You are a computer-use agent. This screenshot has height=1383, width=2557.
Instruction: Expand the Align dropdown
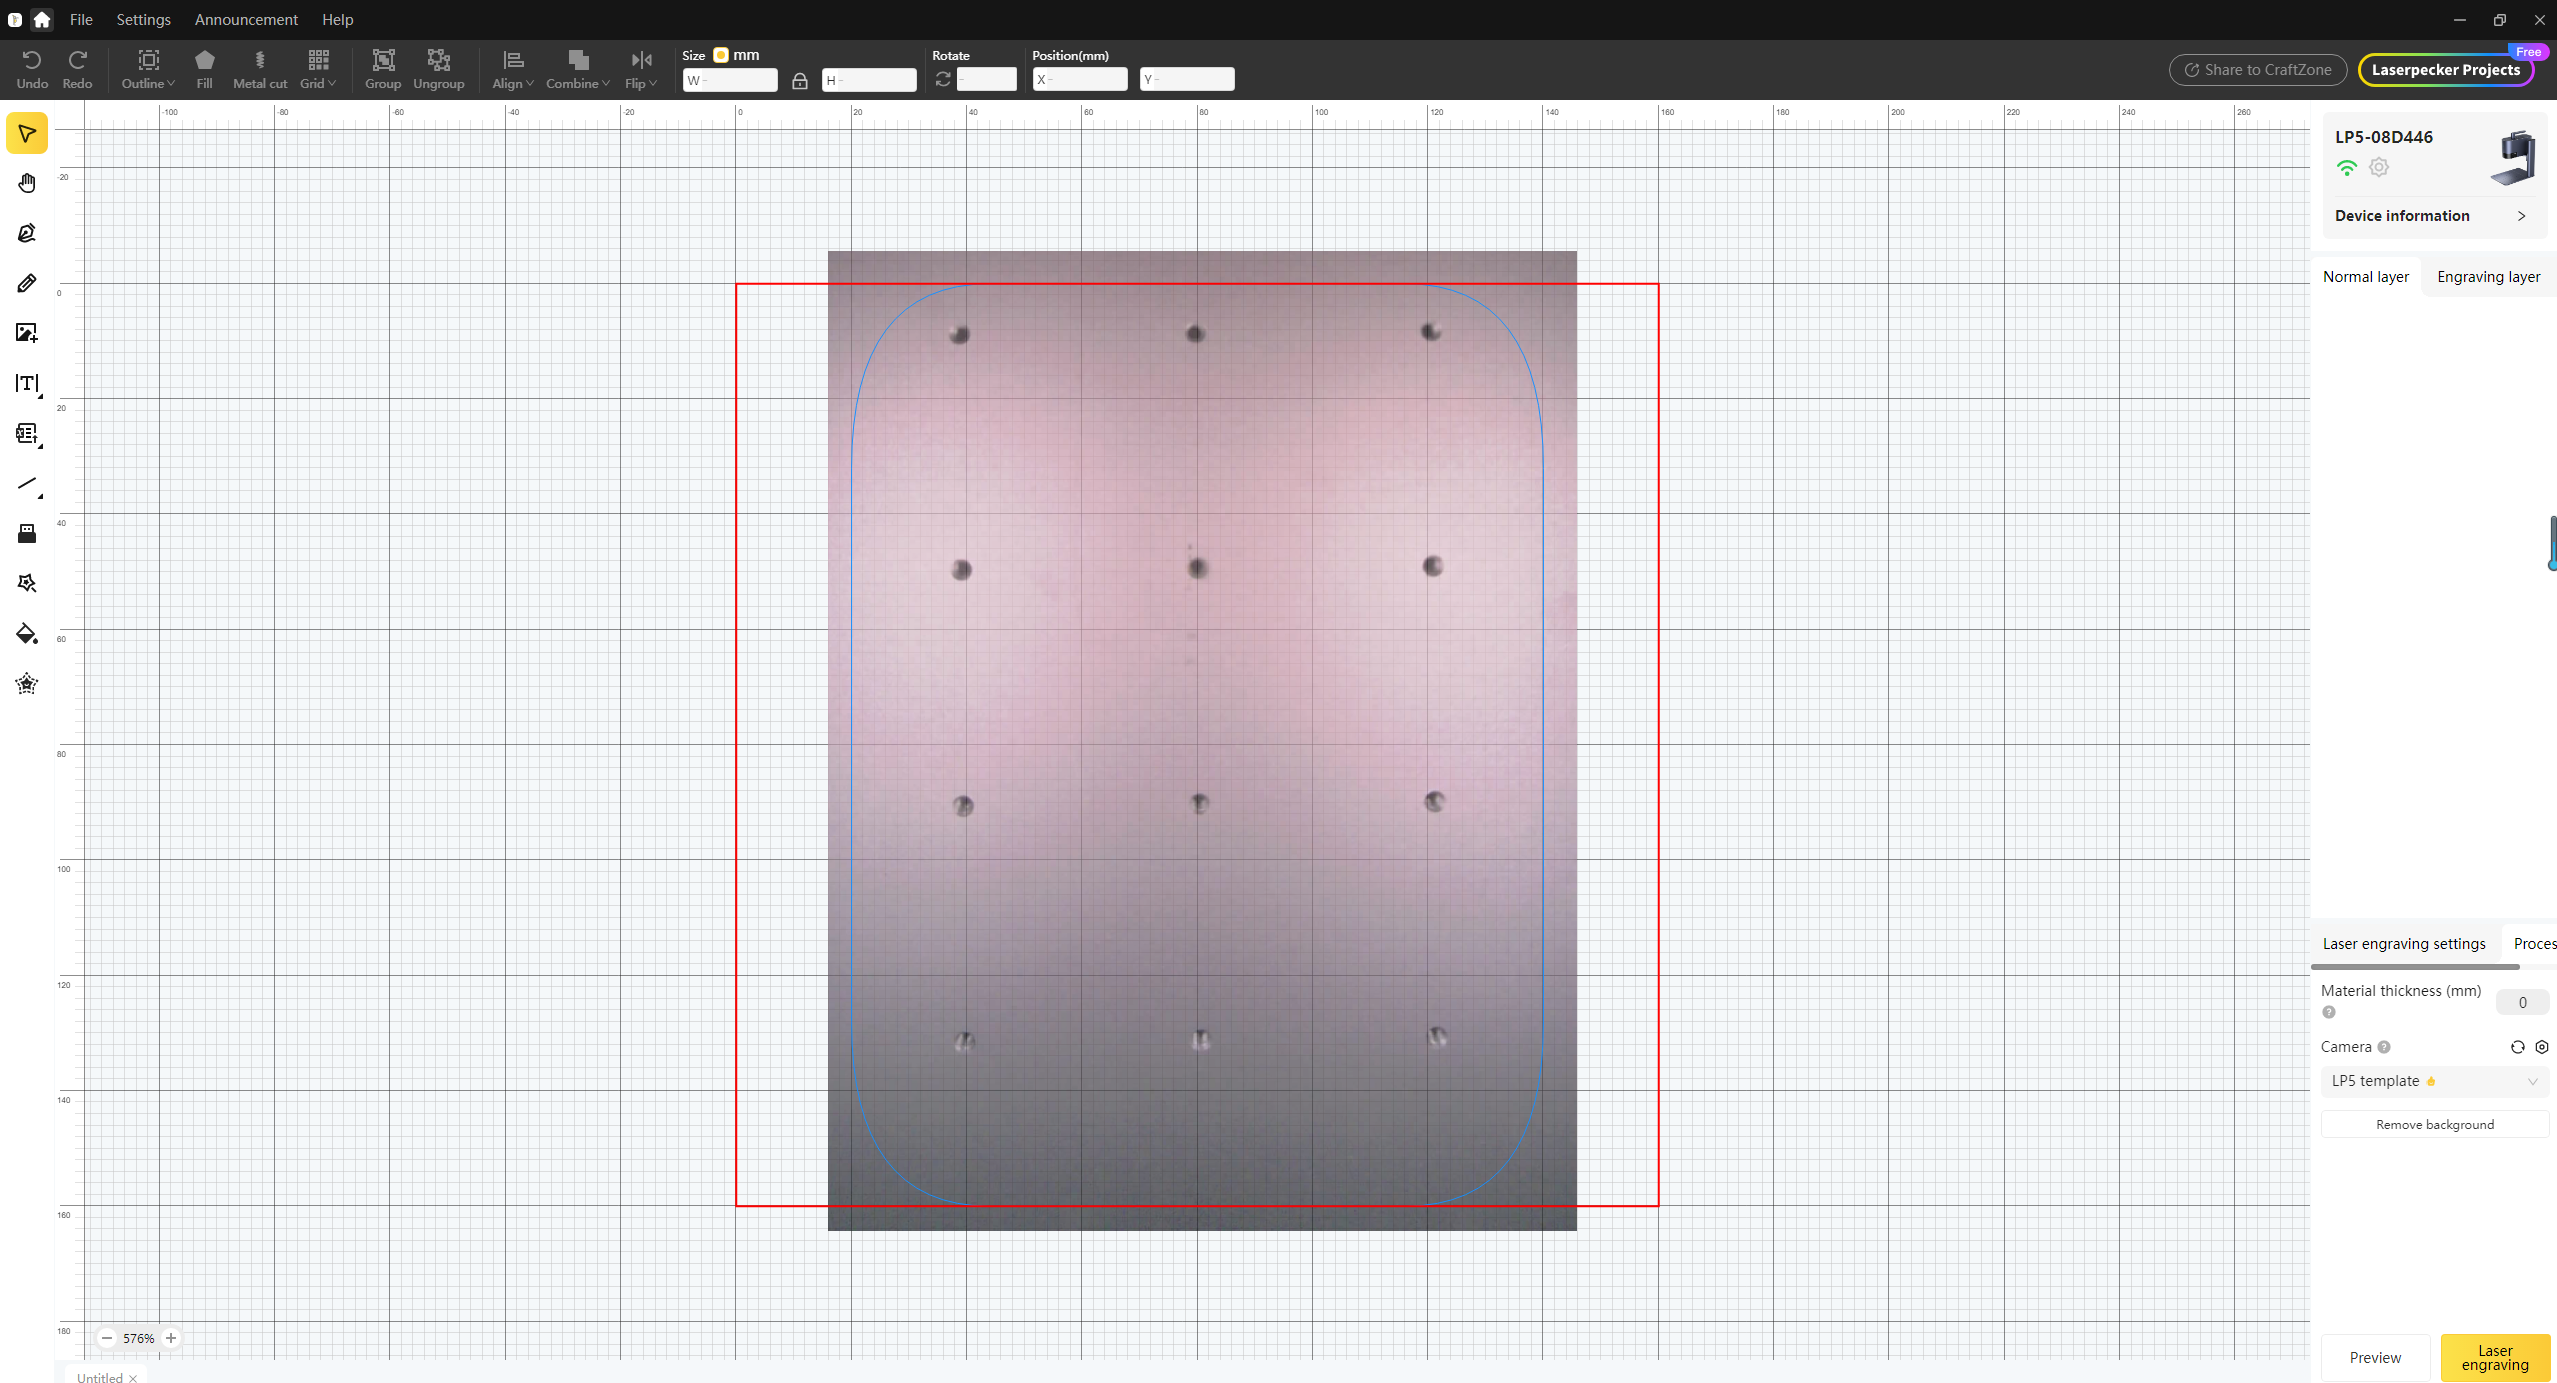512,69
